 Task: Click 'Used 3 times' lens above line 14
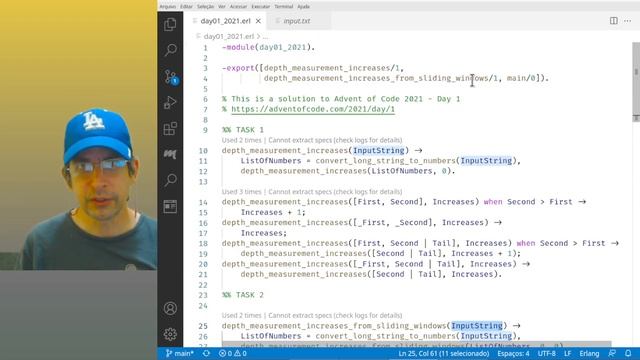tap(242, 191)
